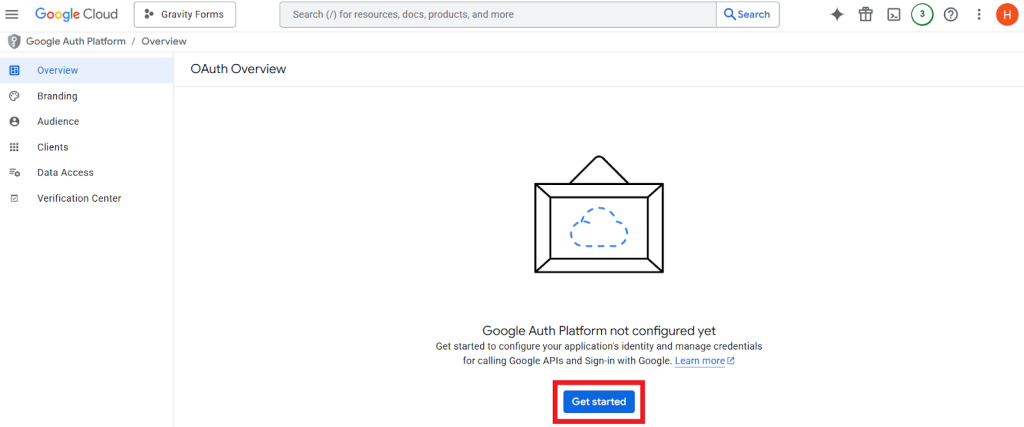Click the orange H account avatar

(1007, 14)
